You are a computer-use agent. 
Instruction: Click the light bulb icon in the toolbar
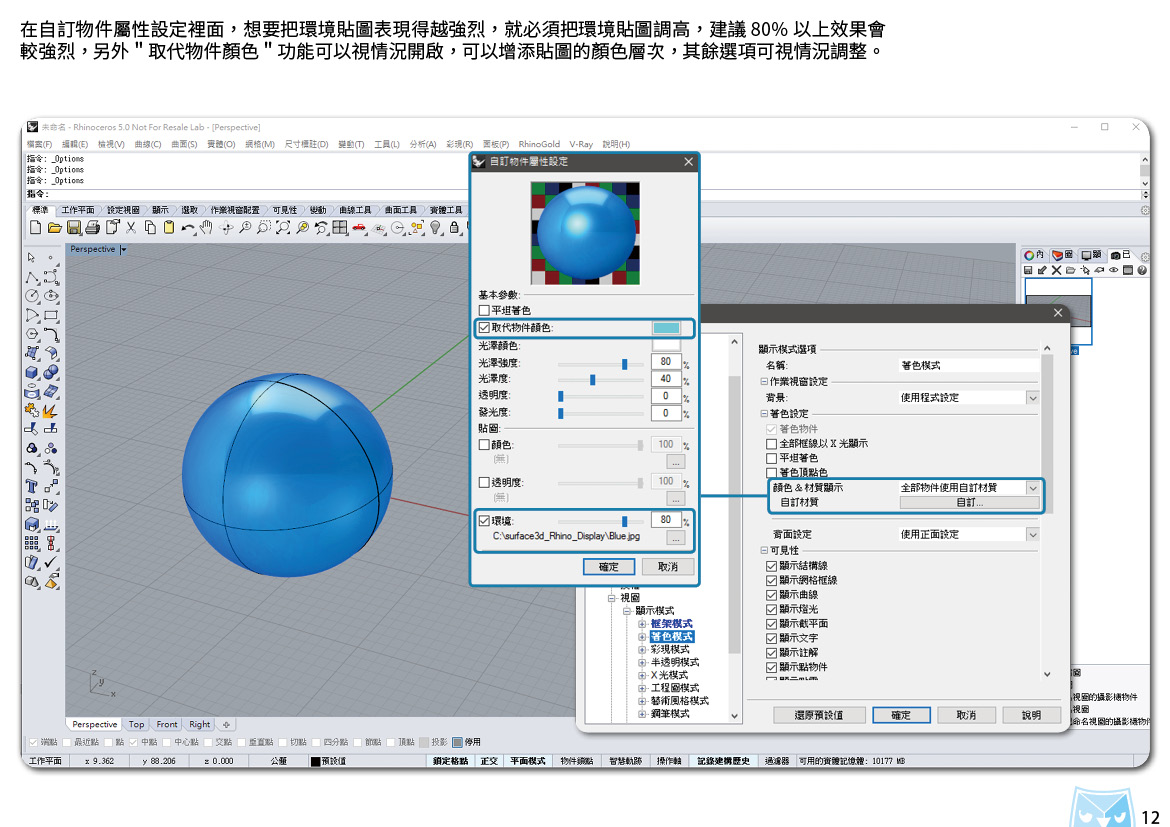436,228
